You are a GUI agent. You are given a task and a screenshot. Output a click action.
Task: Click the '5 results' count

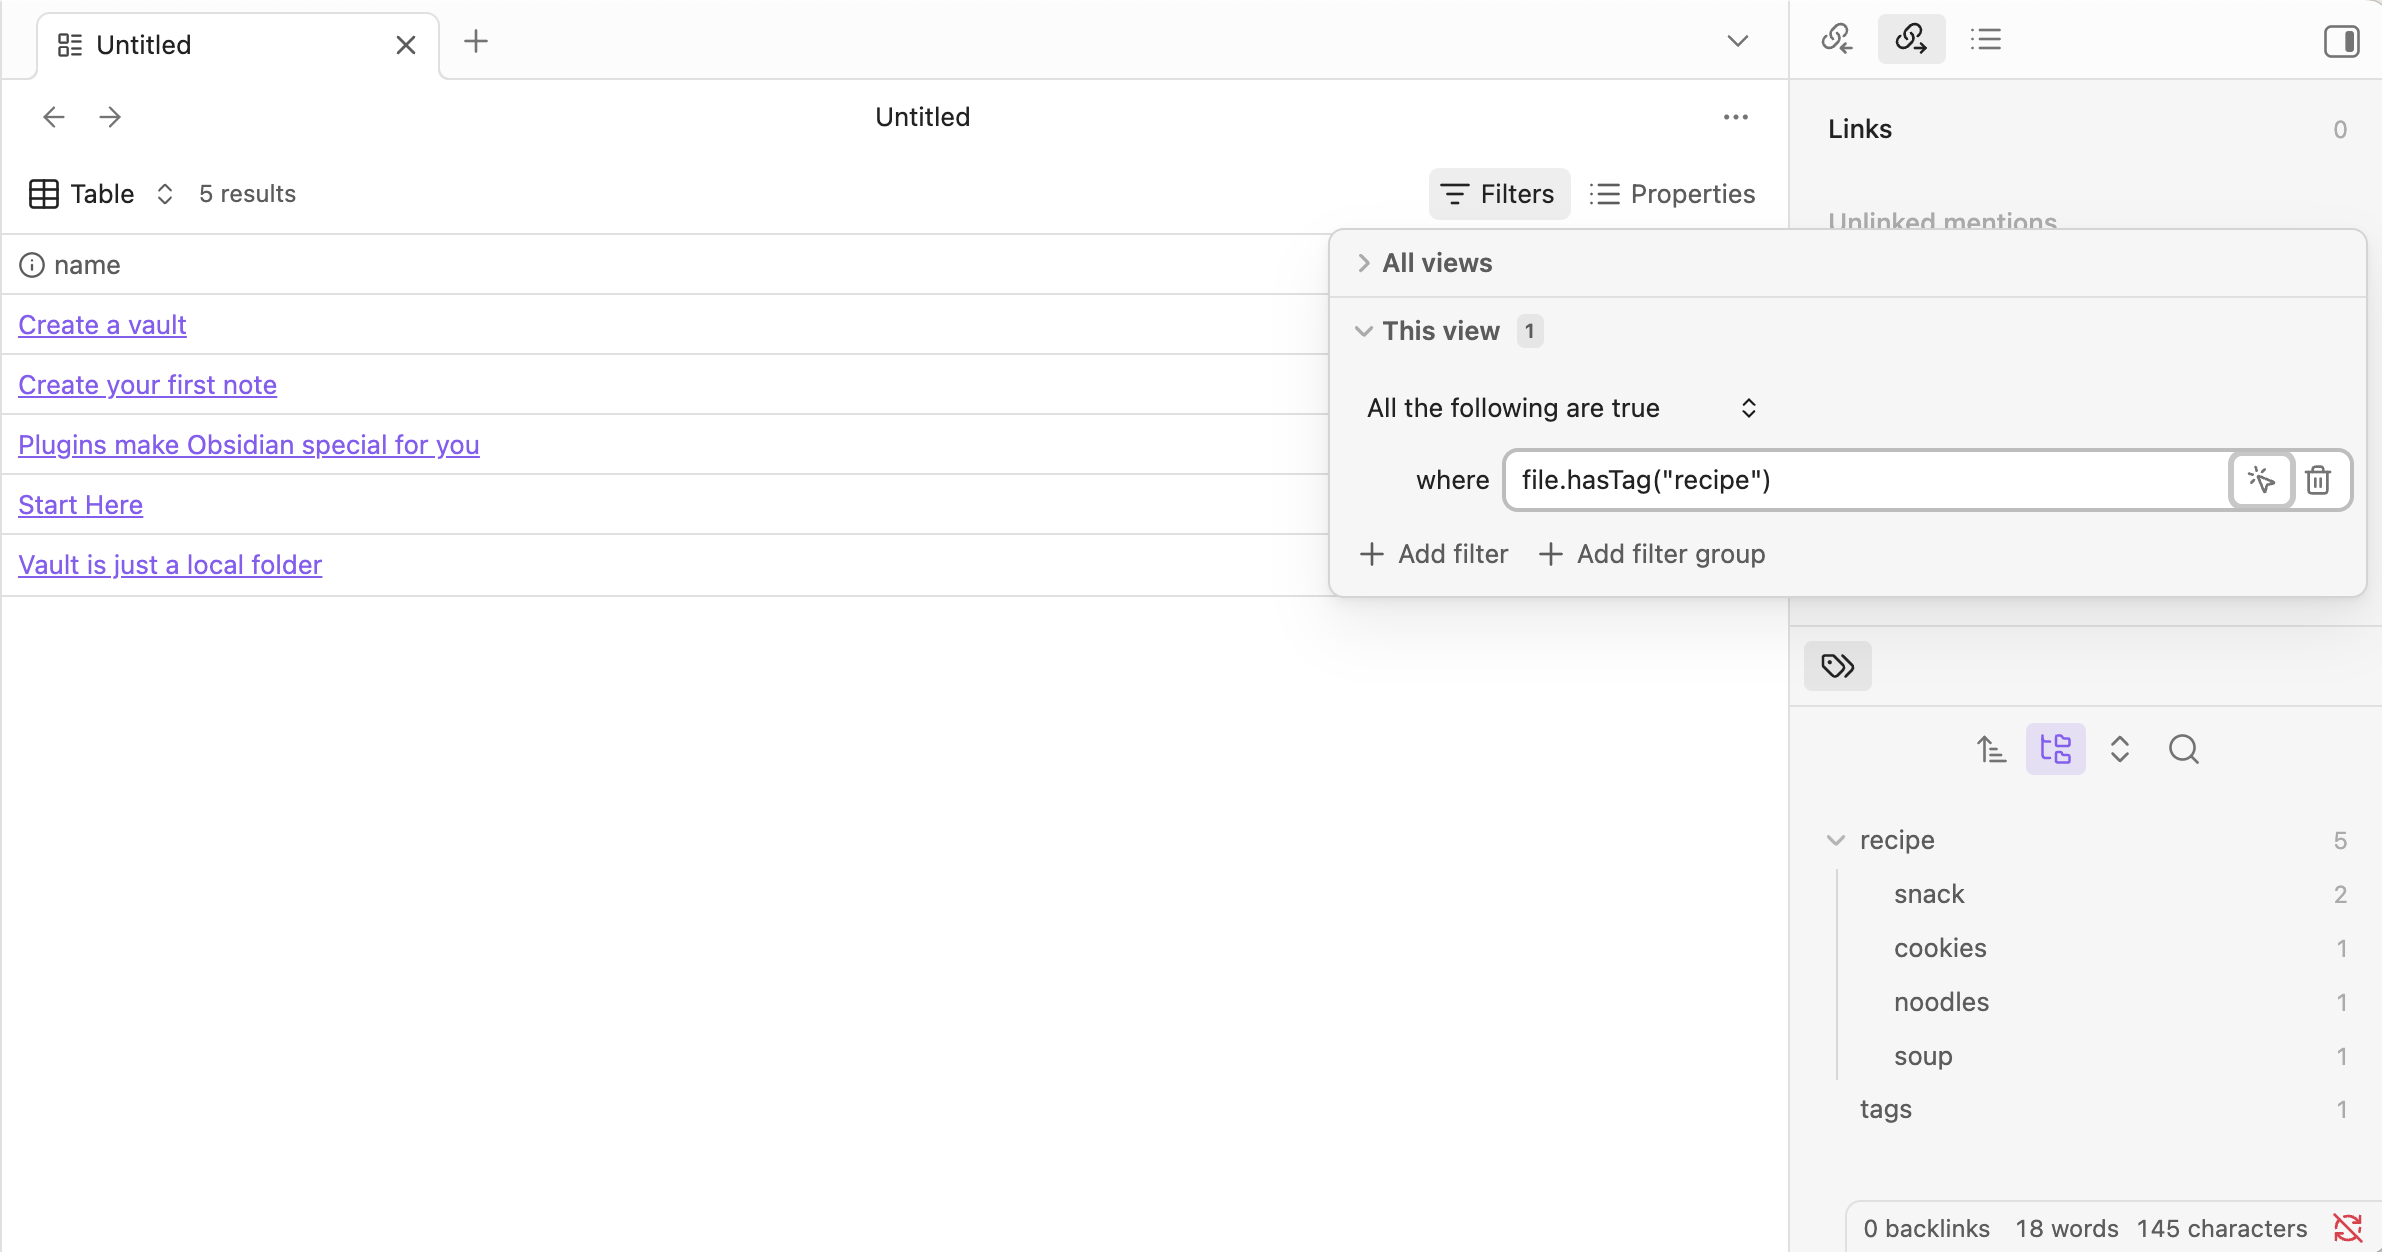click(248, 194)
